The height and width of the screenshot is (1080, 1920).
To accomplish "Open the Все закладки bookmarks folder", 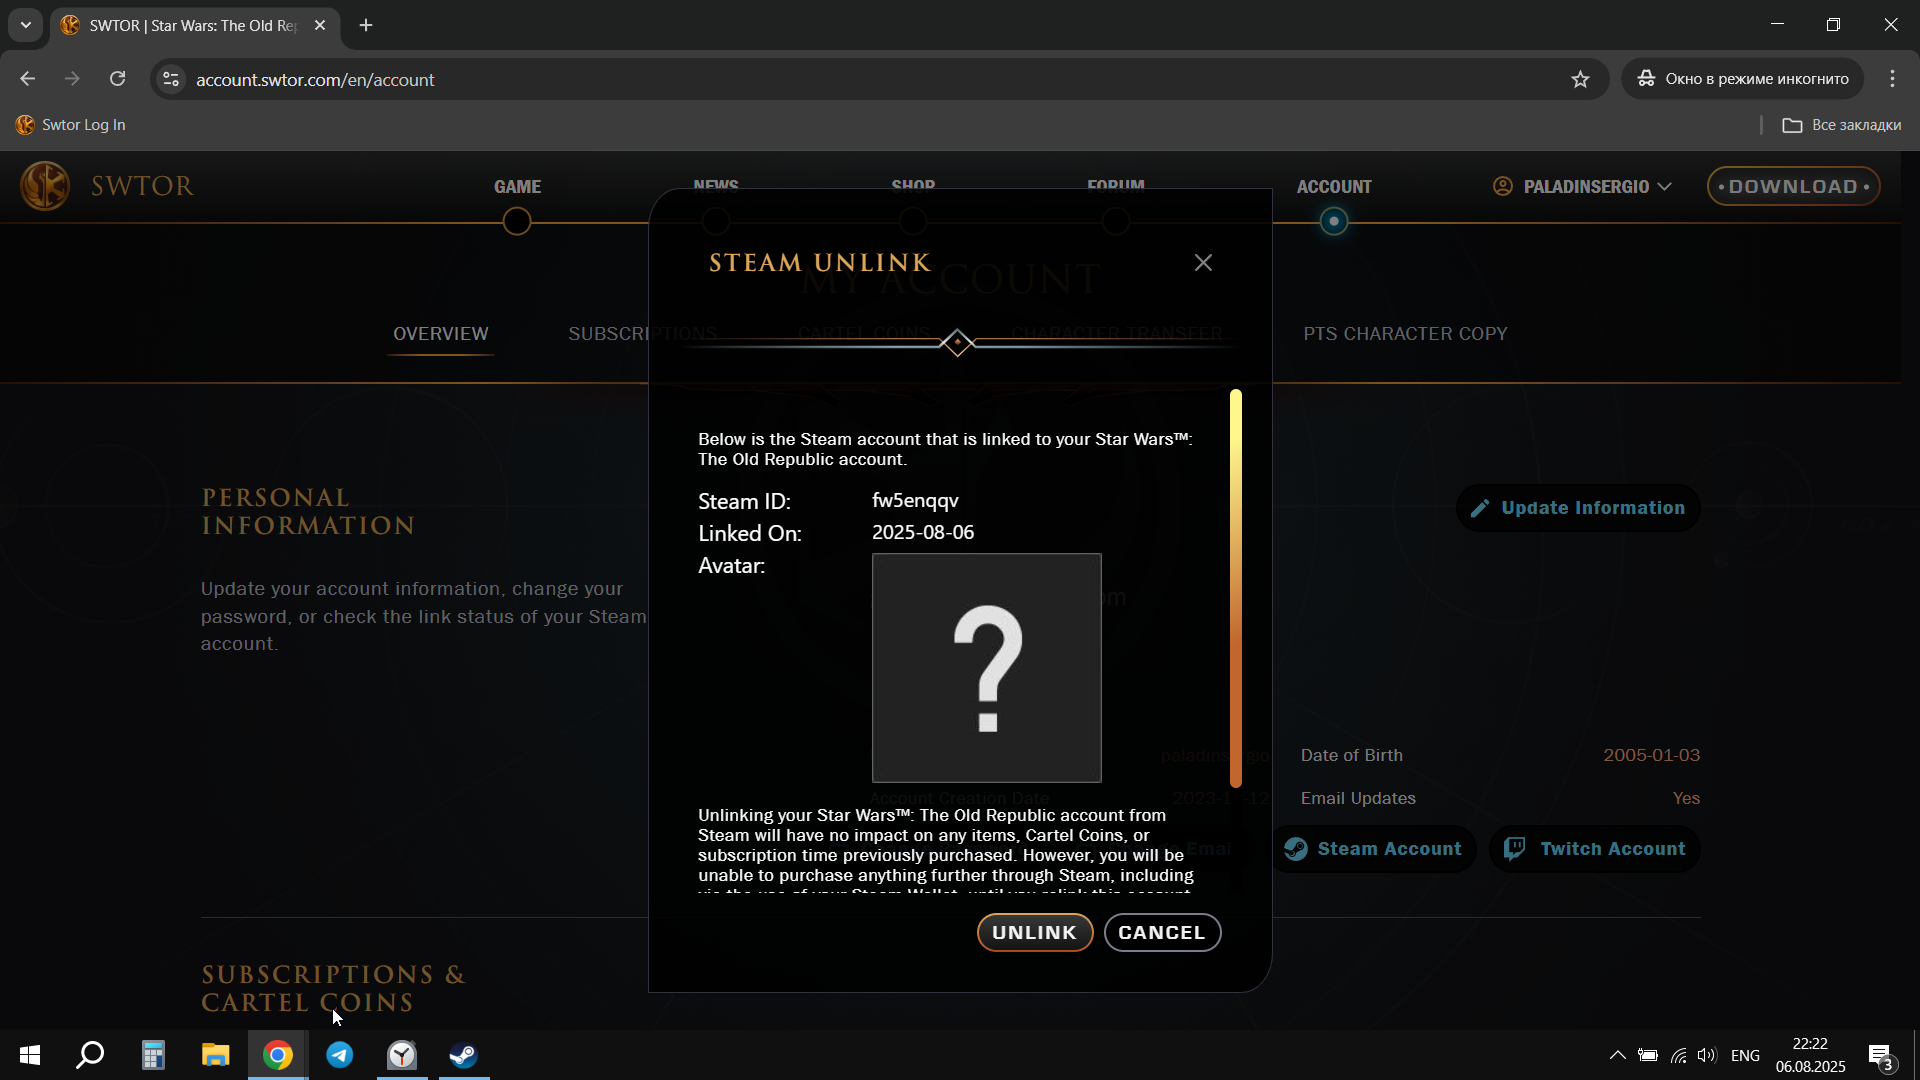I will pyautogui.click(x=1841, y=125).
